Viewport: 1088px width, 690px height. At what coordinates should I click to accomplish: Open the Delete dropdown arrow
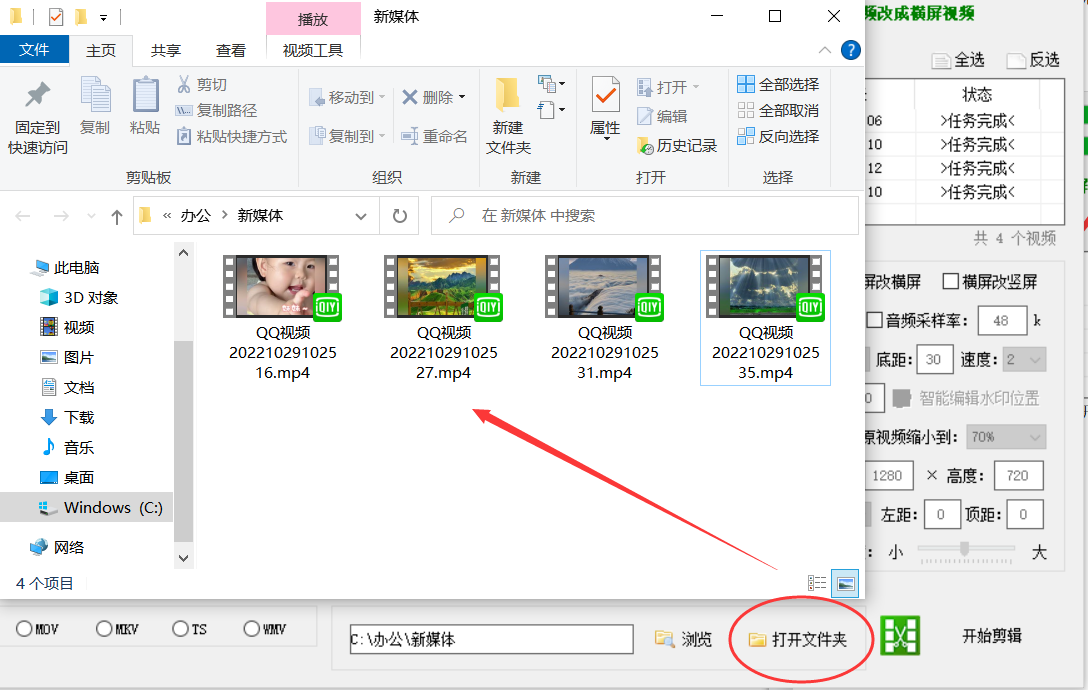462,97
